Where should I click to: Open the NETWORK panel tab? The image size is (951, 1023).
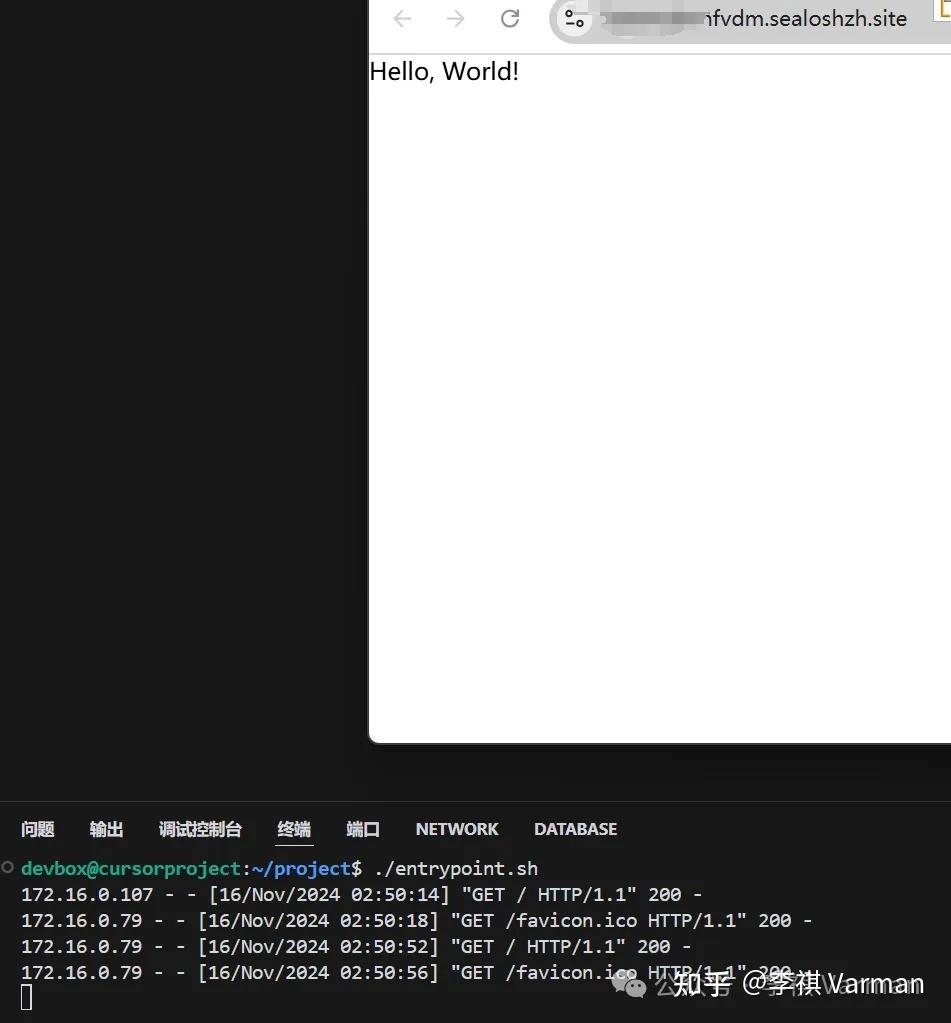pos(456,829)
